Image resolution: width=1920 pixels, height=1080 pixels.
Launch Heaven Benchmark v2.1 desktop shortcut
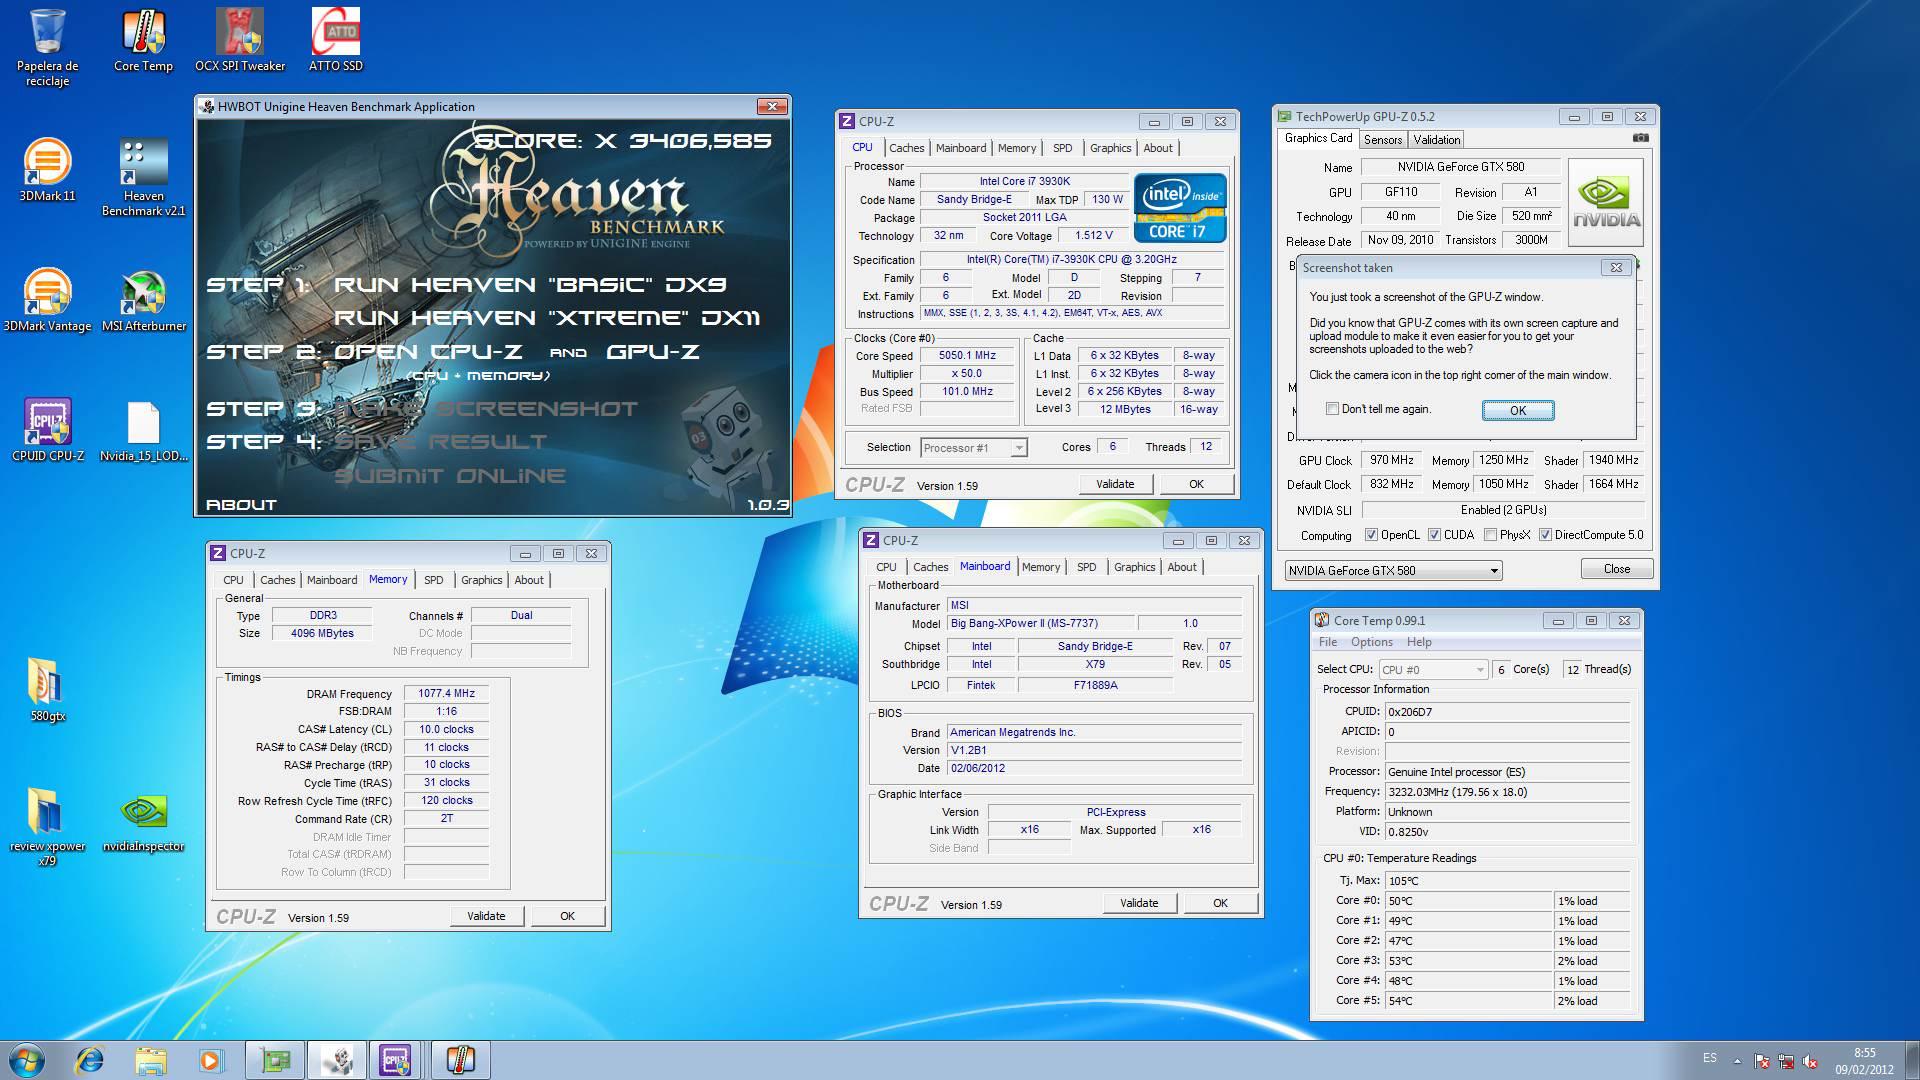[x=143, y=178]
